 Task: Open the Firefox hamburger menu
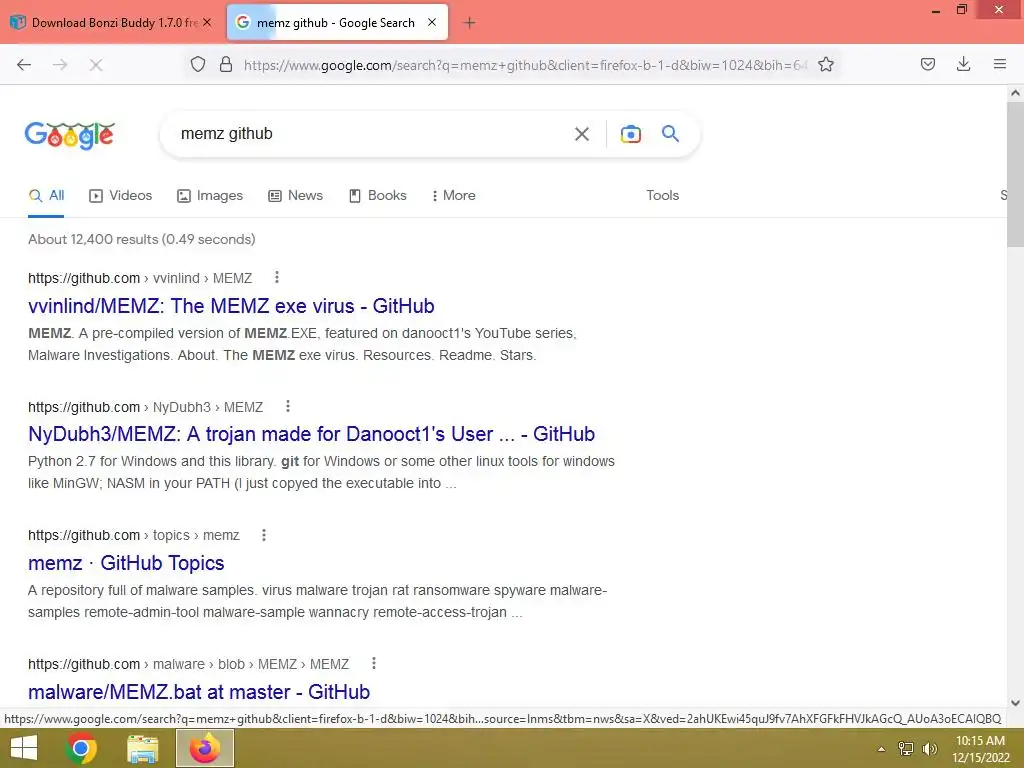(x=1000, y=64)
